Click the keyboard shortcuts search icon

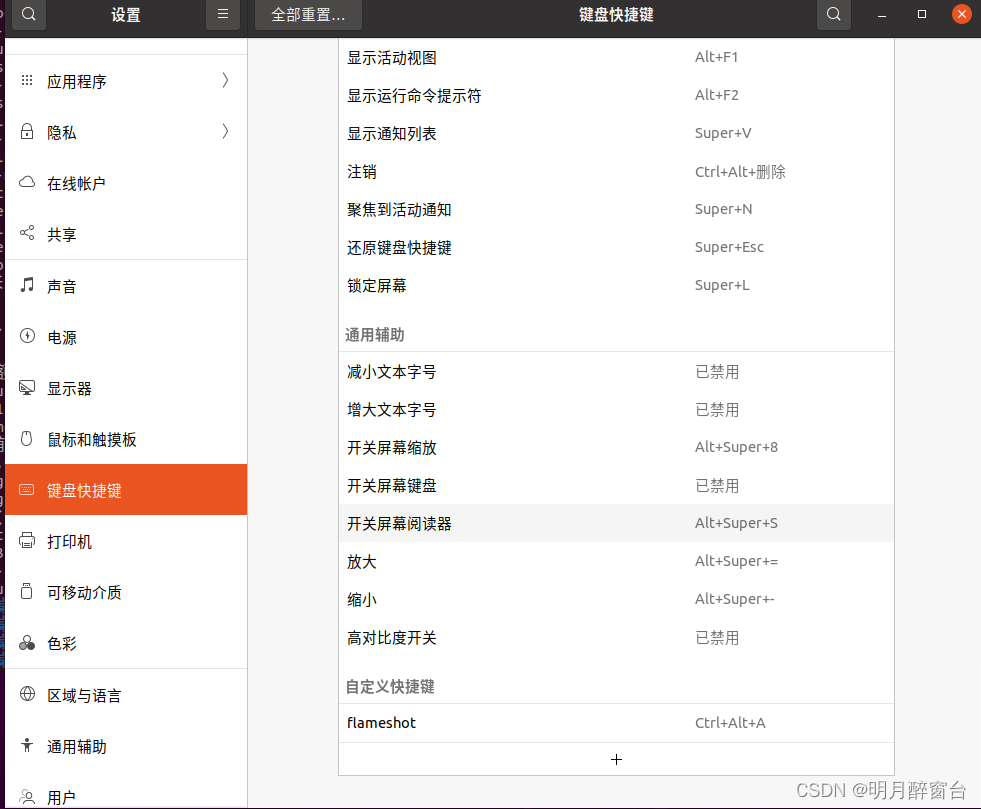(833, 14)
